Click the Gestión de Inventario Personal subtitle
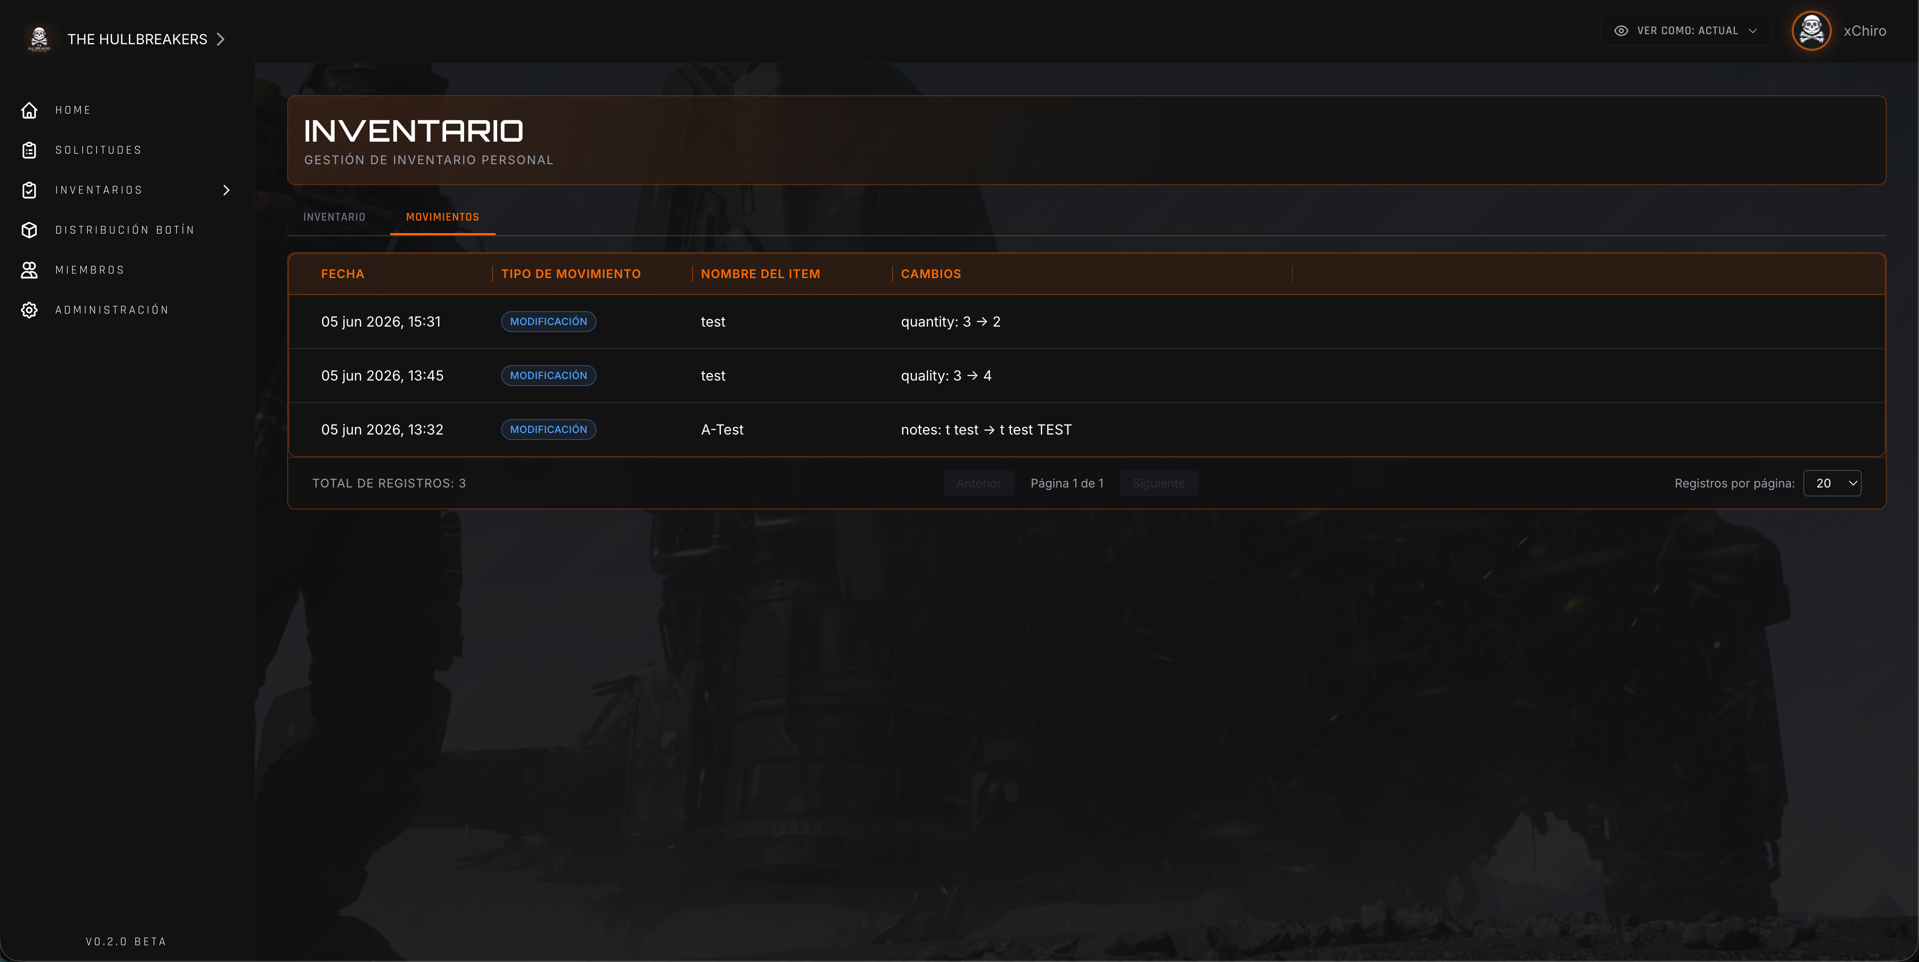The image size is (1919, 962). [x=428, y=160]
